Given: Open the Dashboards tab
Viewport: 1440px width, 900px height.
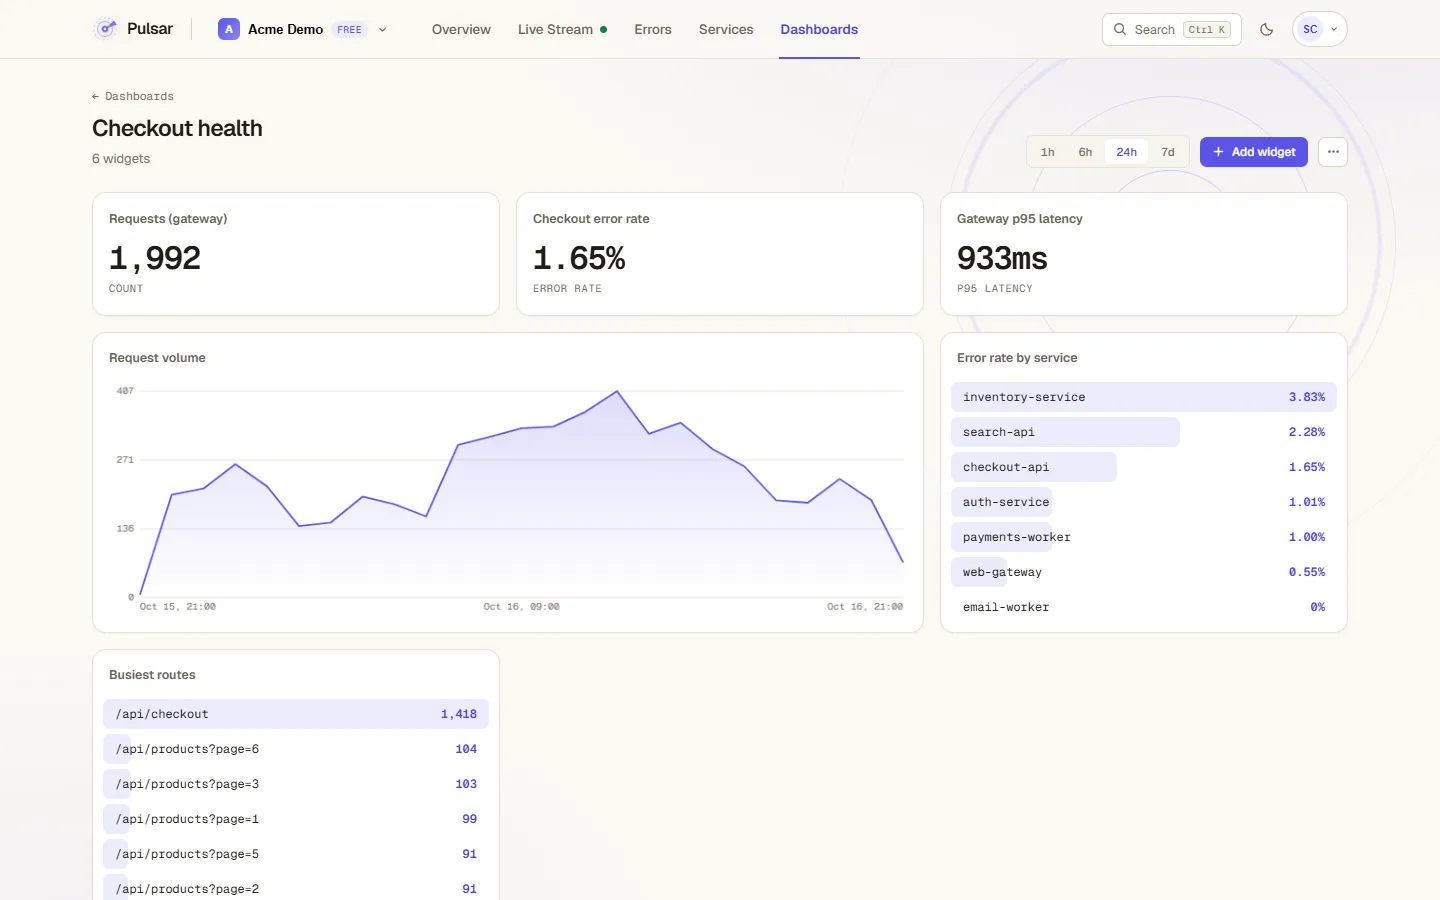Looking at the screenshot, I should 819,29.
